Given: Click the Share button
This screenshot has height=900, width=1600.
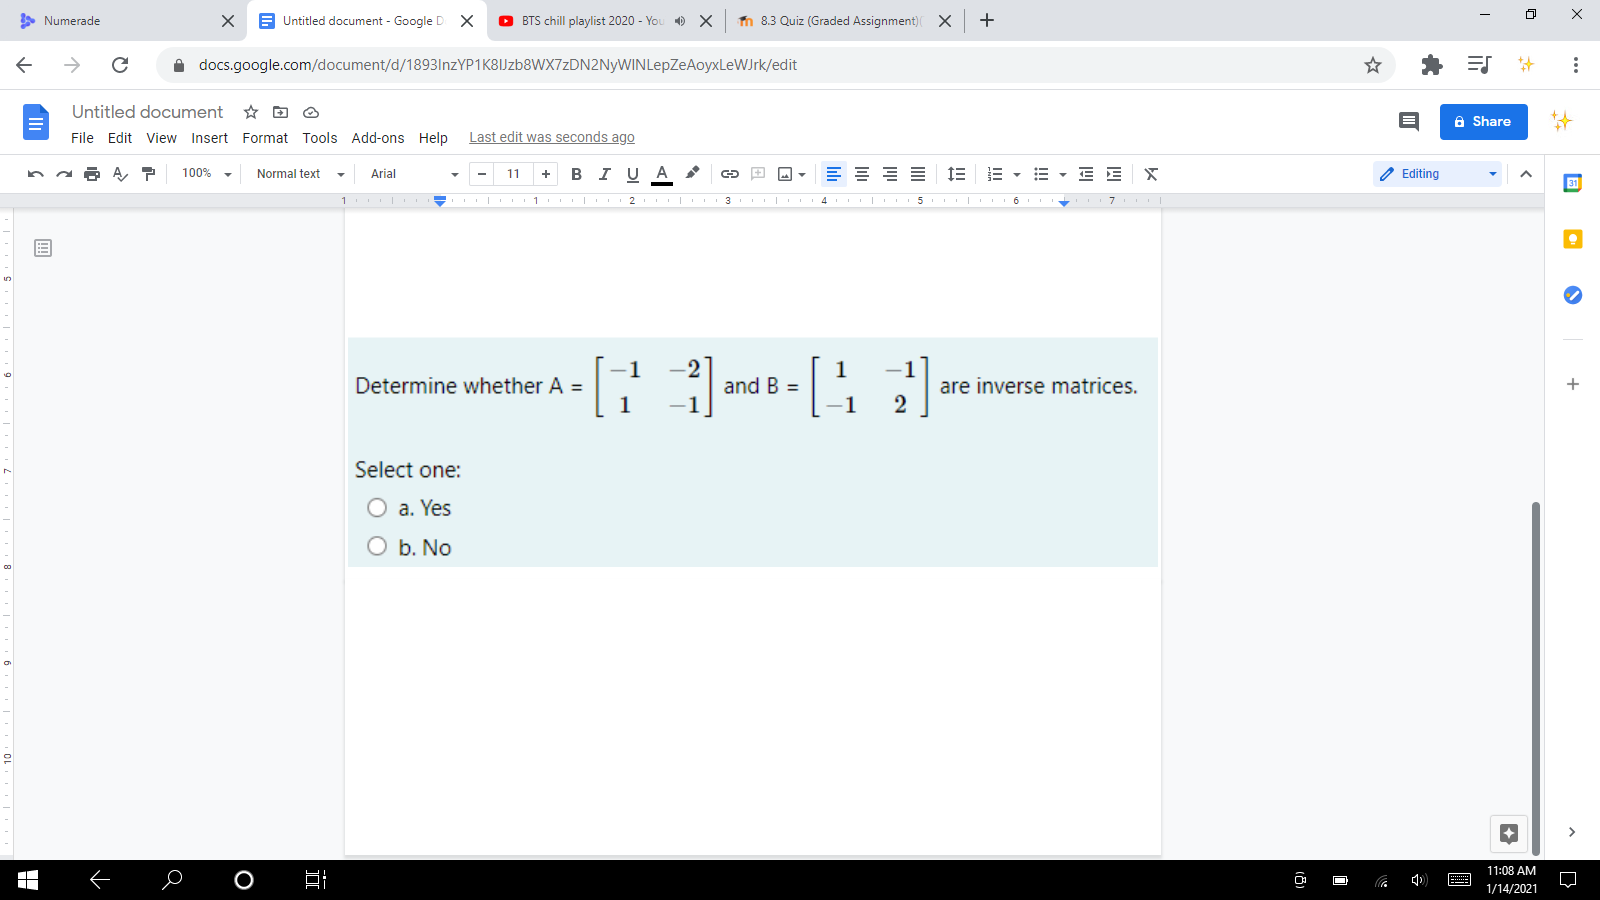Looking at the screenshot, I should pyautogui.click(x=1483, y=121).
